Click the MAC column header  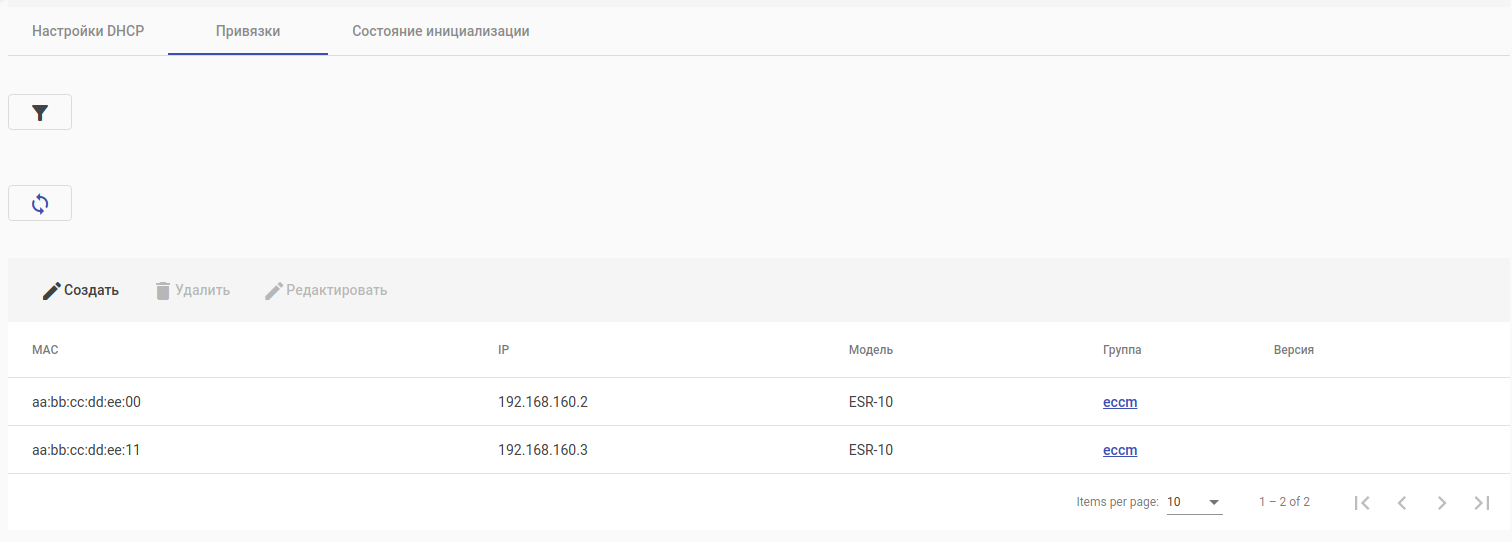point(45,350)
